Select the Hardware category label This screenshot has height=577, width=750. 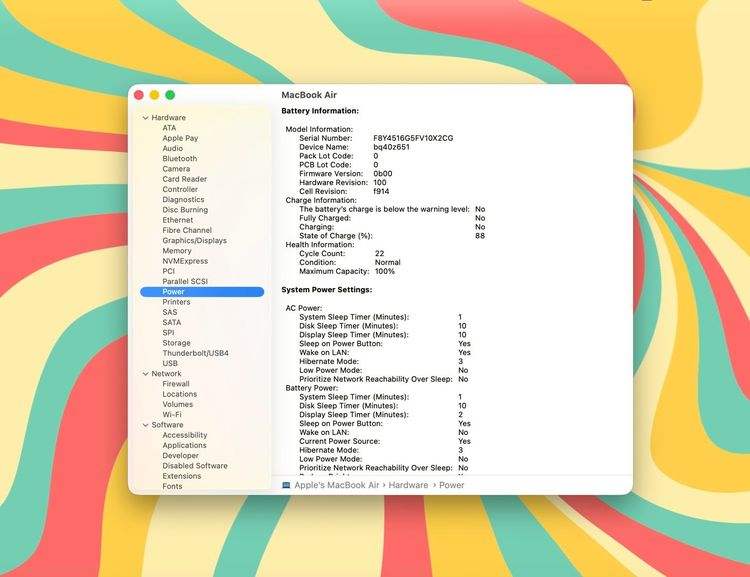pos(168,118)
